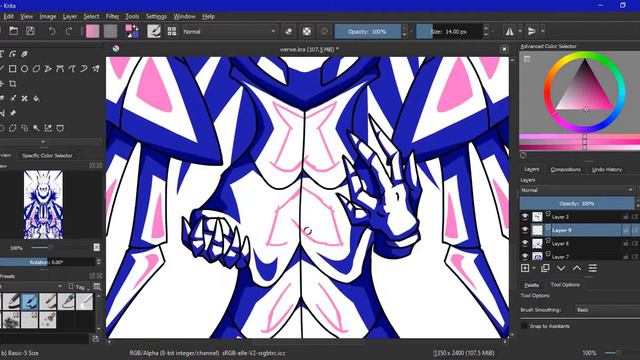
Task: Open the Image menu
Action: click(48, 16)
